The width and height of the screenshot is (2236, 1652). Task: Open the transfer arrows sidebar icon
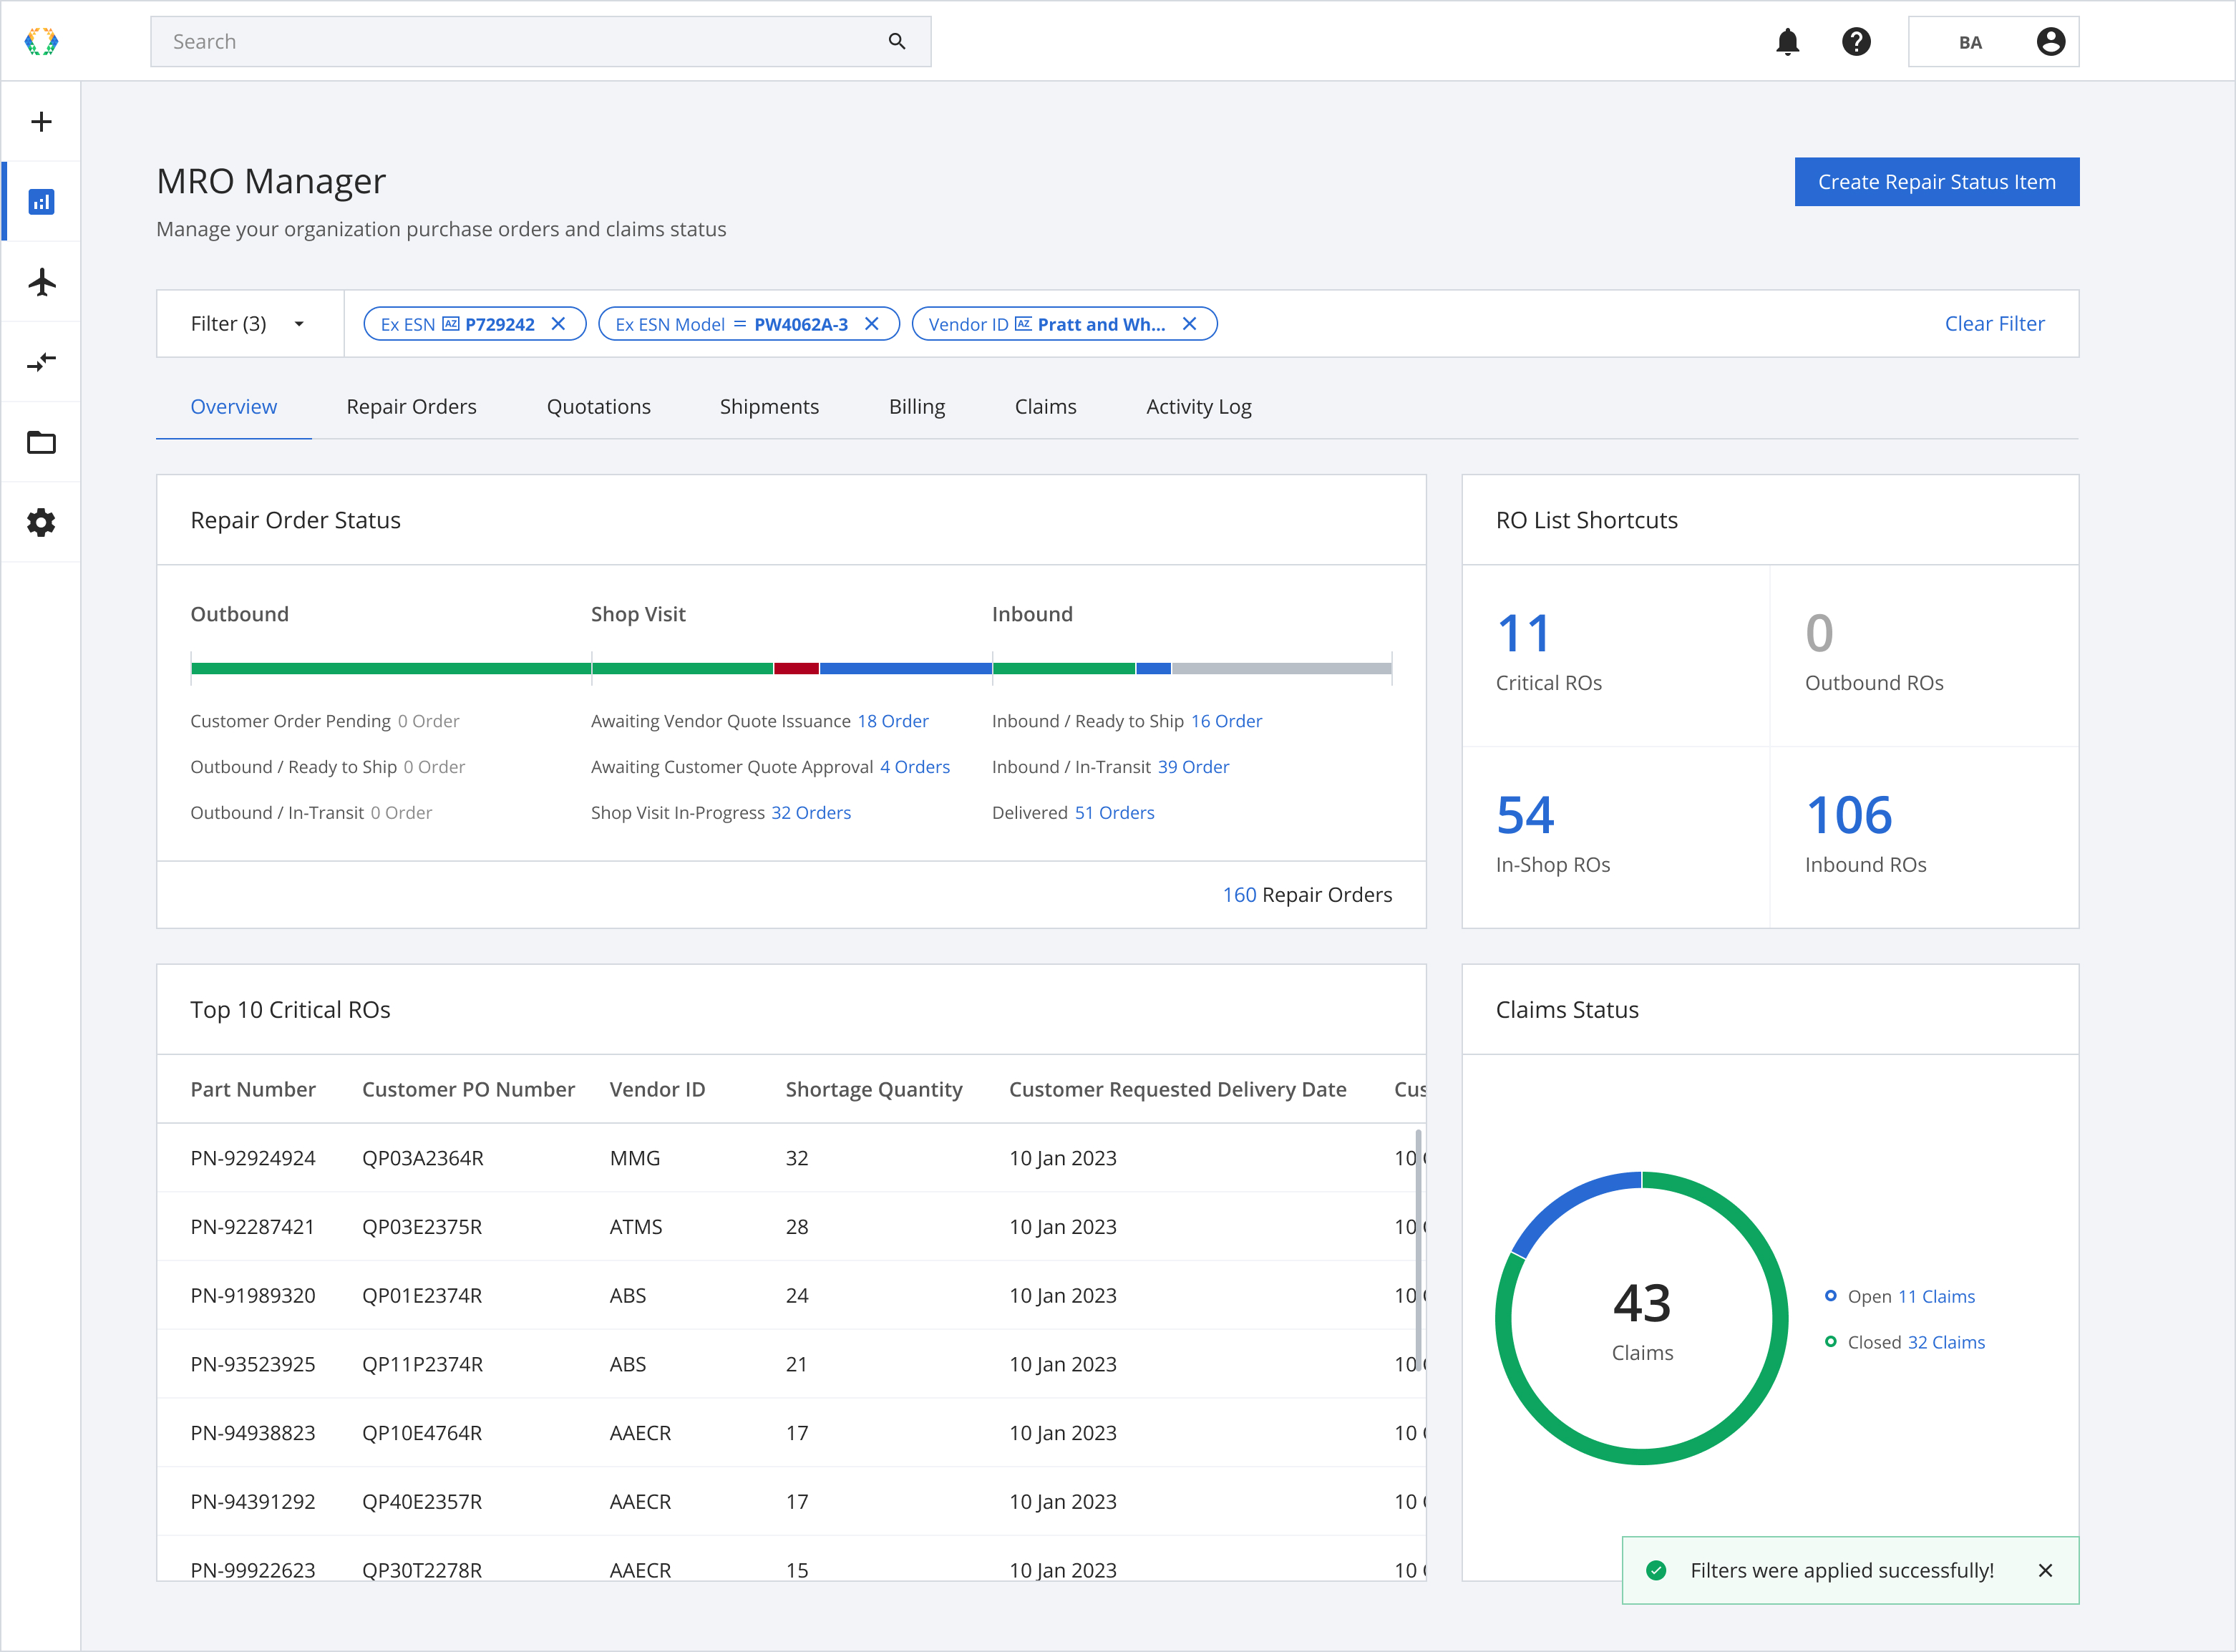[41, 362]
